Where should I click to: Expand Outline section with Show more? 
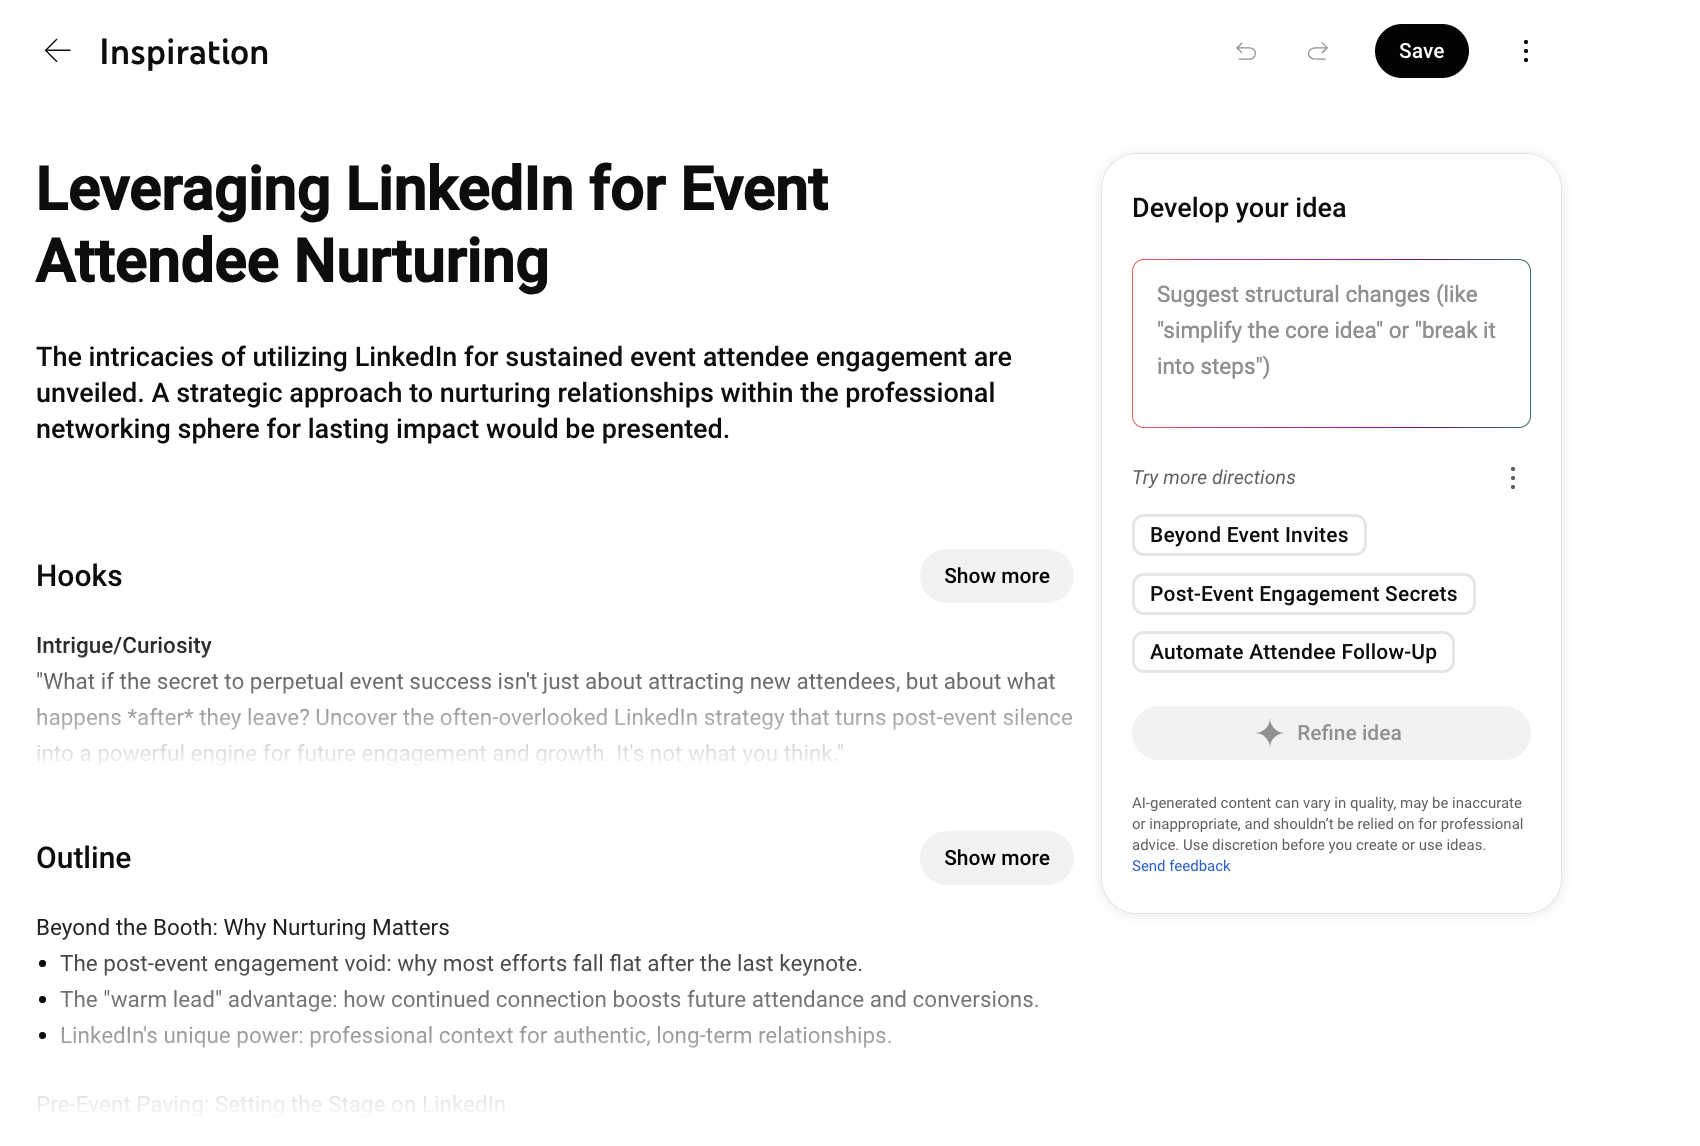point(996,858)
